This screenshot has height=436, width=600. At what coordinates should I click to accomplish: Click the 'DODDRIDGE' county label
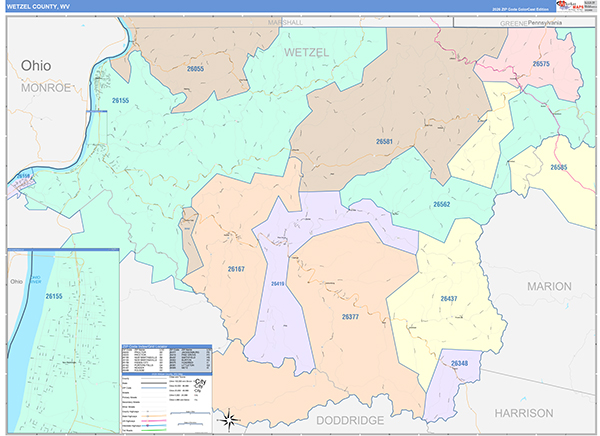[350, 420]
